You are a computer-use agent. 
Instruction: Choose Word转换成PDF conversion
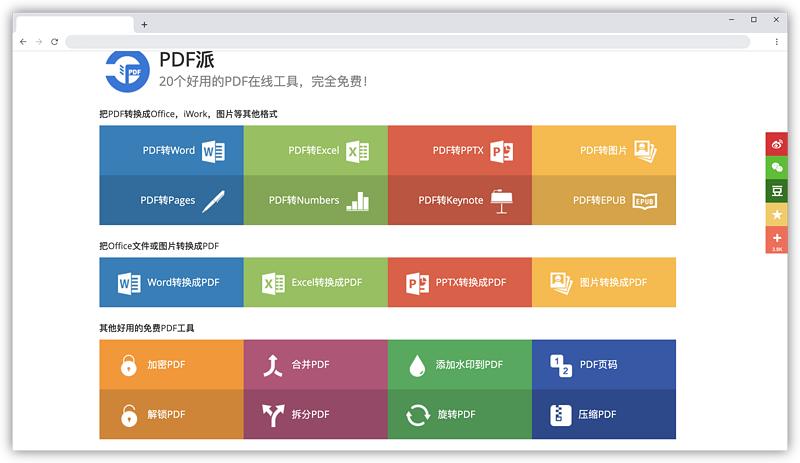(171, 282)
